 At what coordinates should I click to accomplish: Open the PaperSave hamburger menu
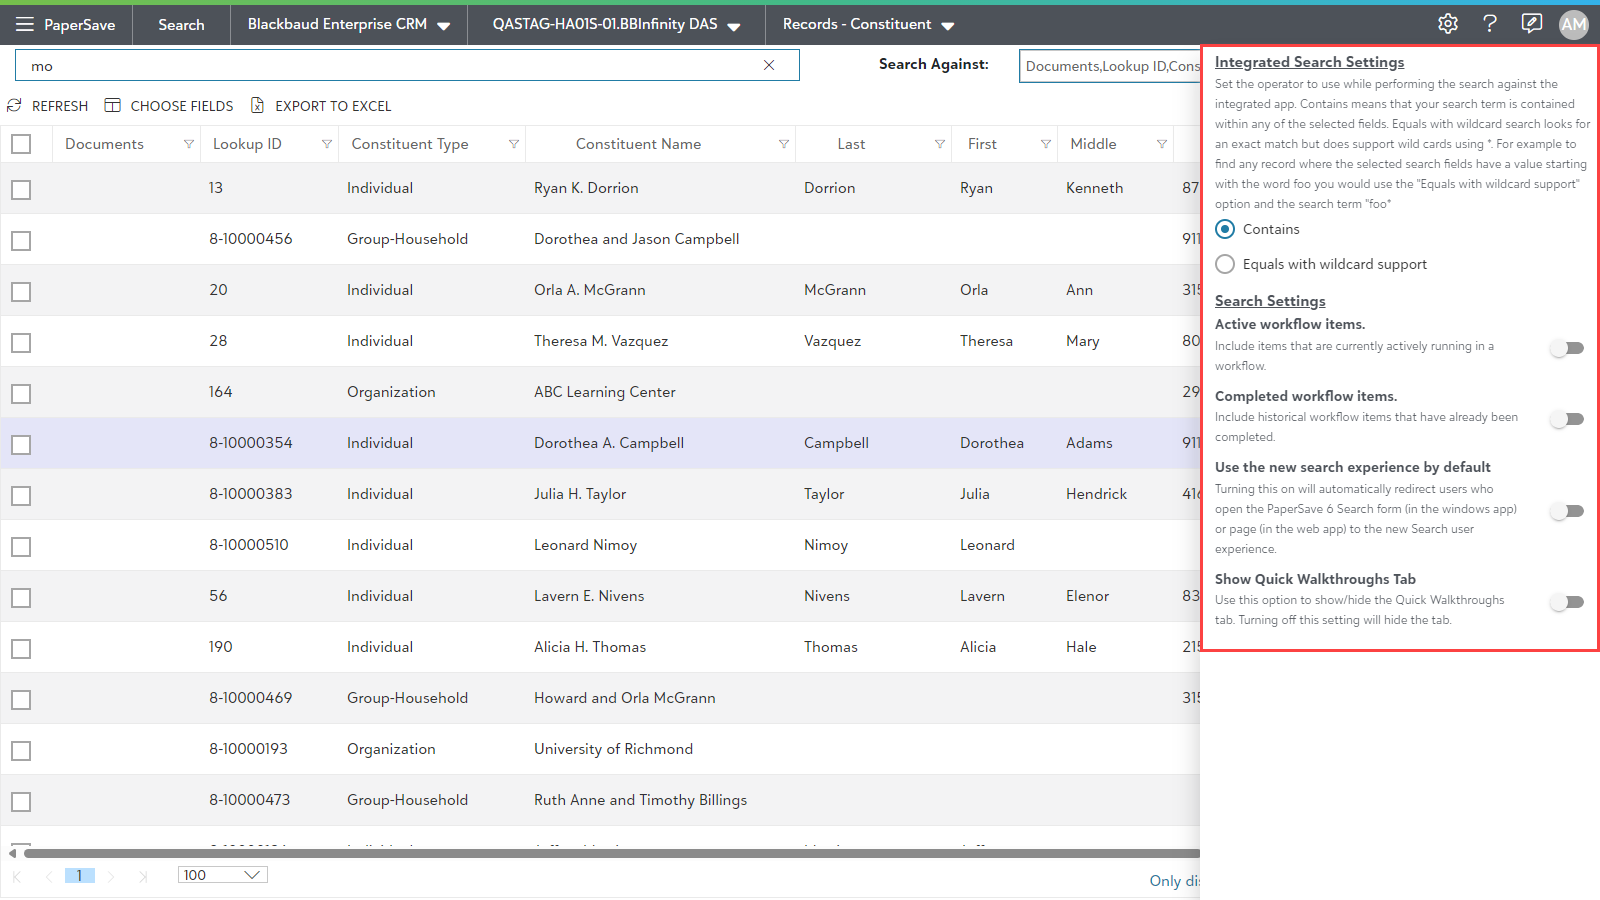[25, 24]
